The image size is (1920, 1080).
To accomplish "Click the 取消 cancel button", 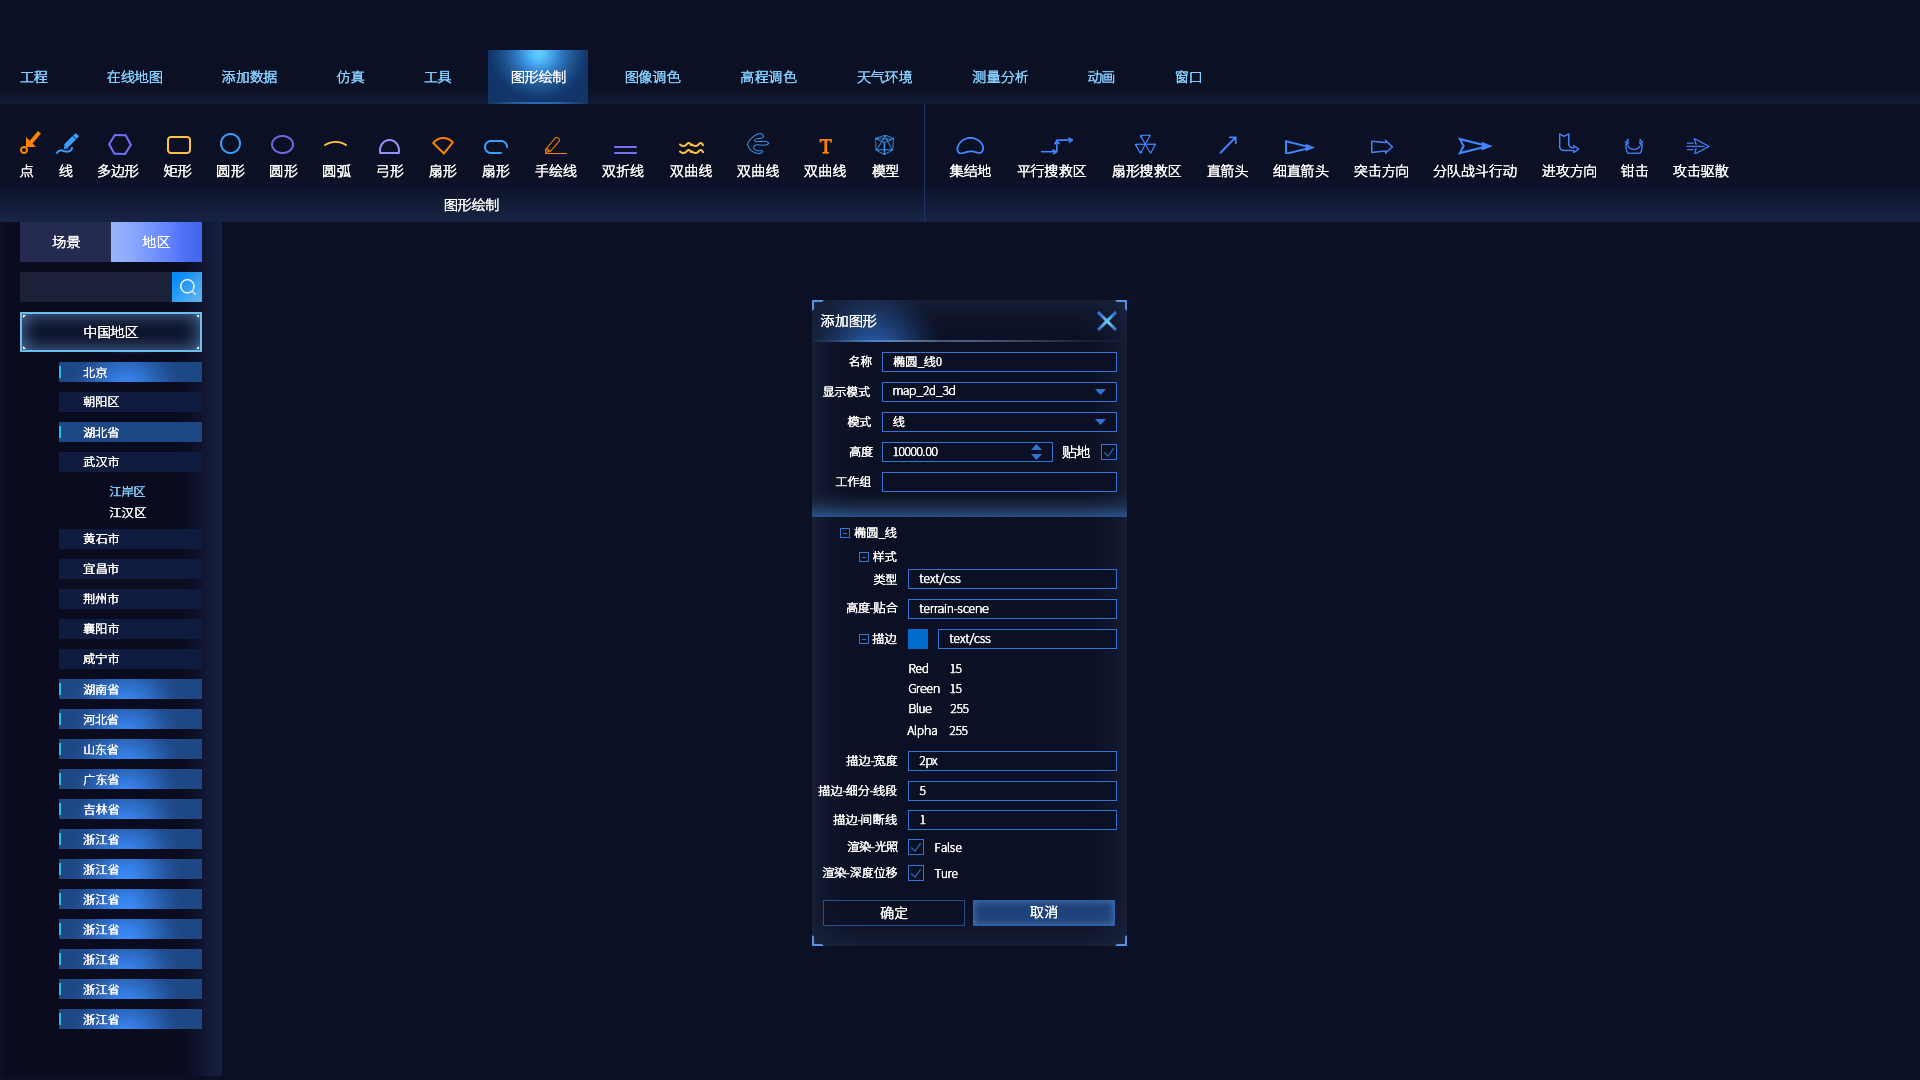I will point(1044,913).
